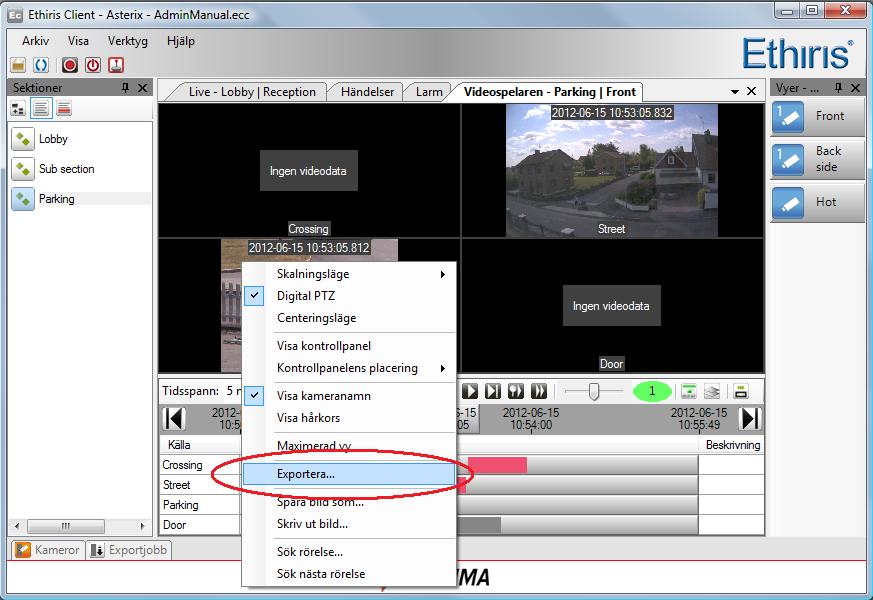Select the list view icon in Sektioner
The height and width of the screenshot is (600, 873).
click(x=41, y=109)
